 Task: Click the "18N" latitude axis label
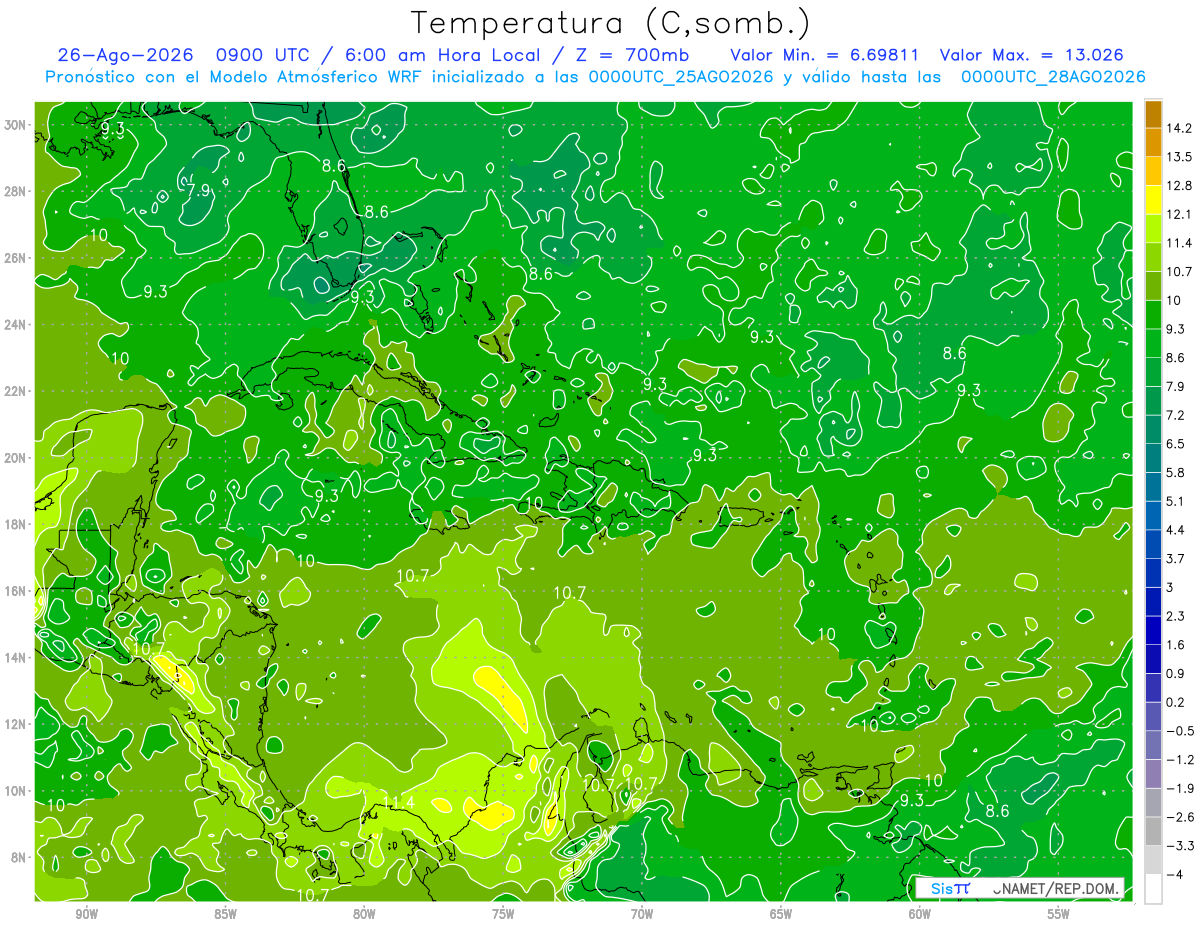click(16, 524)
